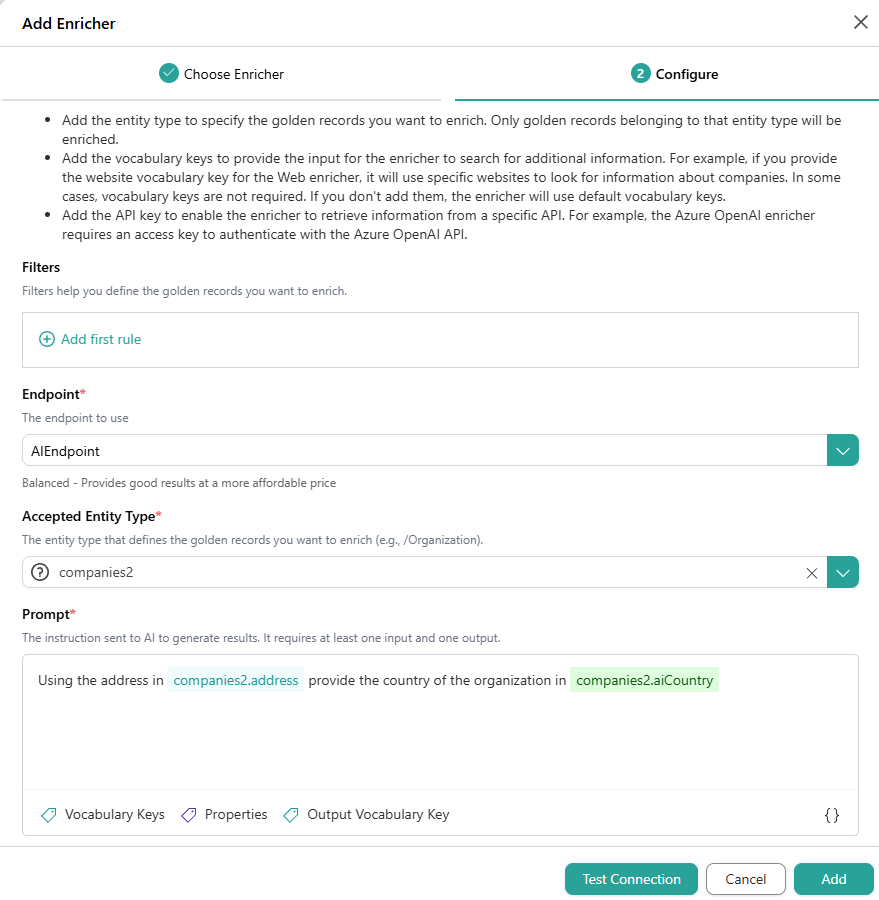This screenshot has height=900, width=879.
Task: Click the question mark entity type icon
Action: click(x=41, y=573)
